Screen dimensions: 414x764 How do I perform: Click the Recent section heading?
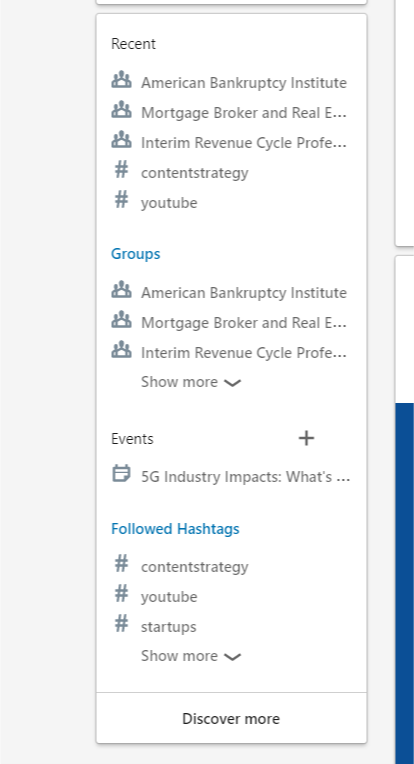pyautogui.click(x=133, y=44)
